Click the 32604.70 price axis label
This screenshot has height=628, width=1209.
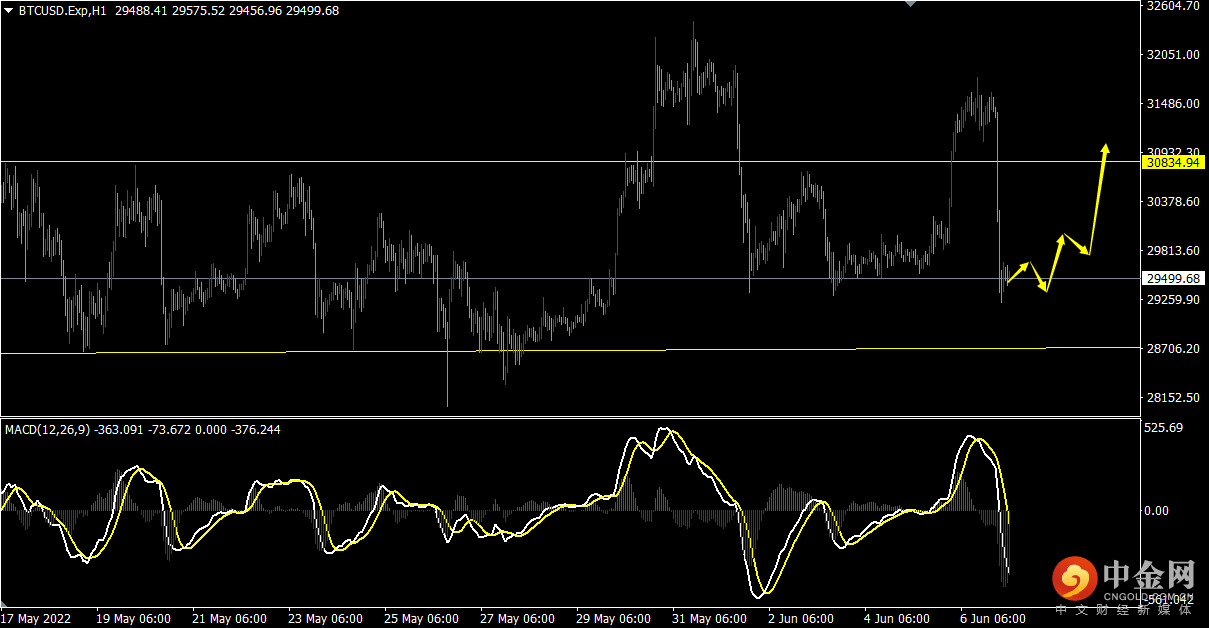point(1172,6)
